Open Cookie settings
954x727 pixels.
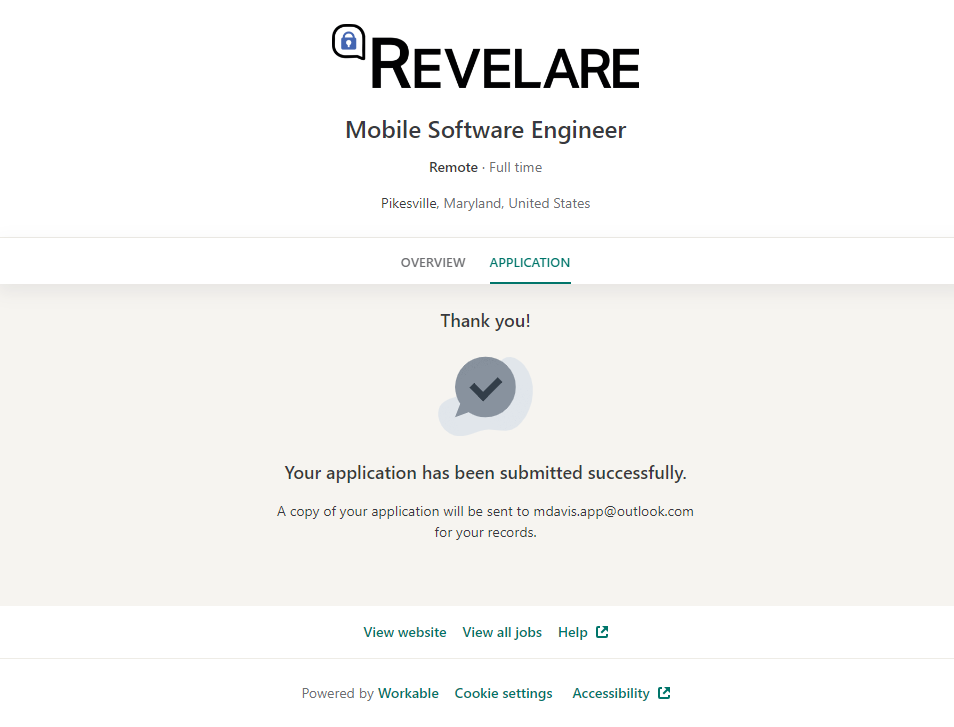pyautogui.click(x=503, y=693)
